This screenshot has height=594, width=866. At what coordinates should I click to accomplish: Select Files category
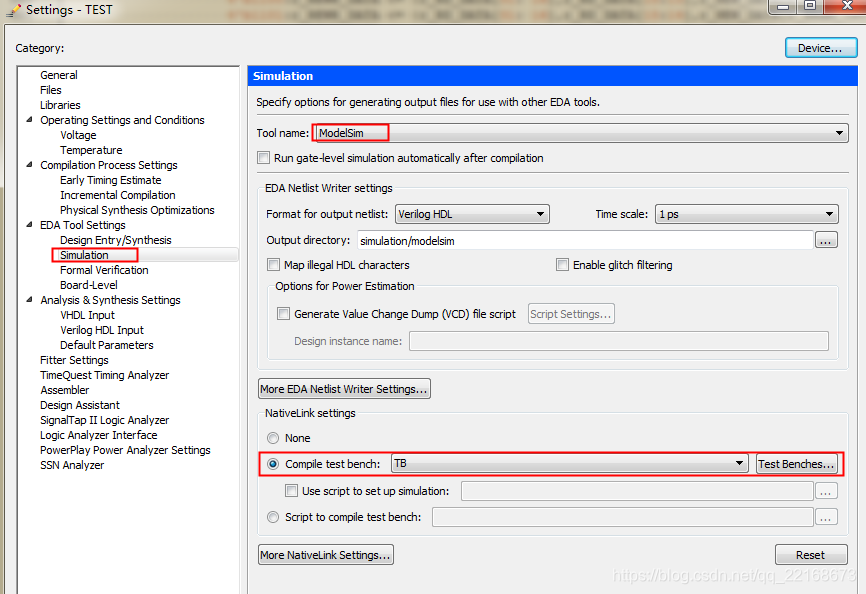[51, 90]
